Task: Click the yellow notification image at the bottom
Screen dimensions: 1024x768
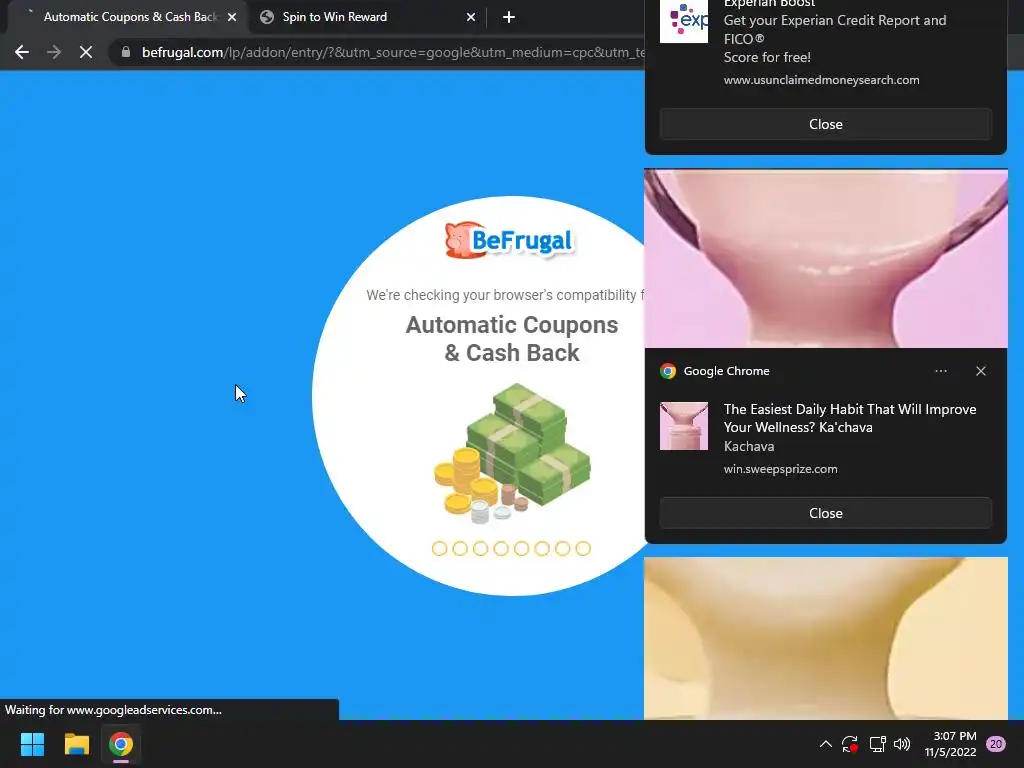Action: coord(825,638)
